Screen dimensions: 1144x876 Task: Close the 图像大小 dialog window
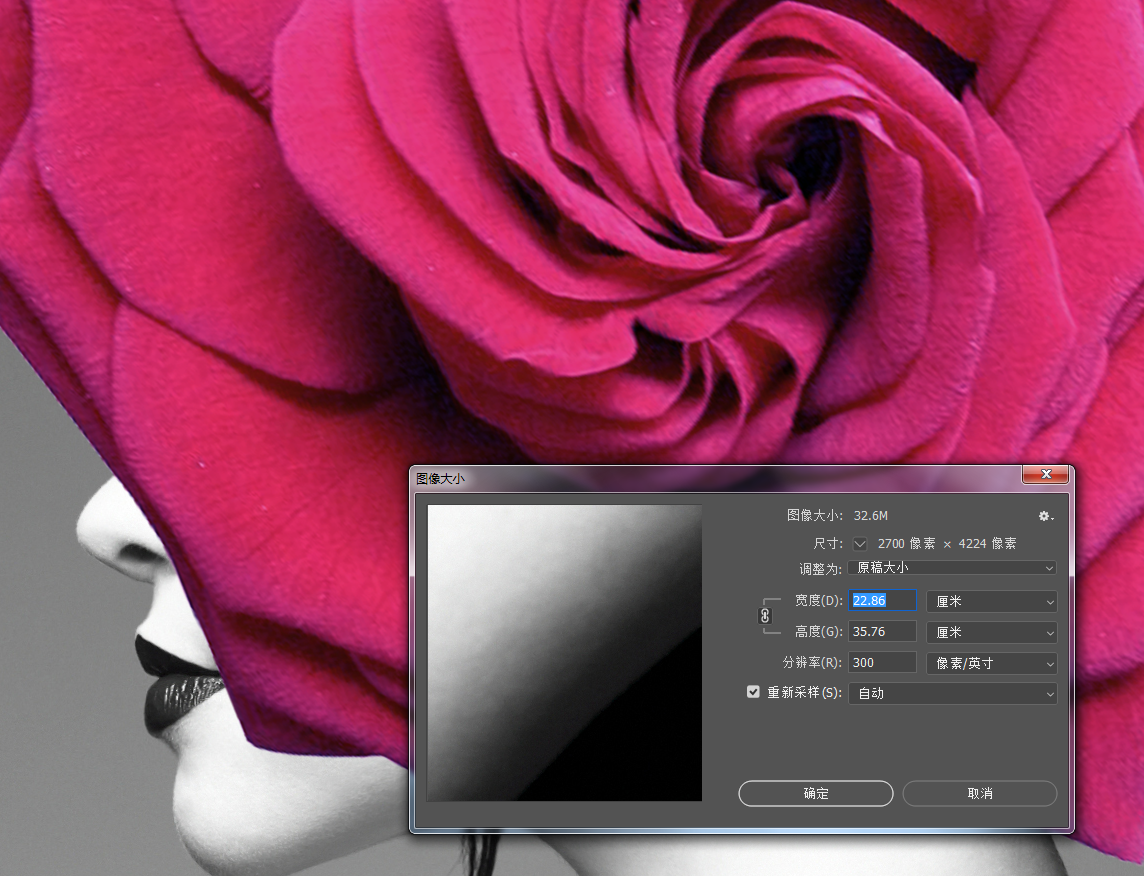coord(1046,474)
